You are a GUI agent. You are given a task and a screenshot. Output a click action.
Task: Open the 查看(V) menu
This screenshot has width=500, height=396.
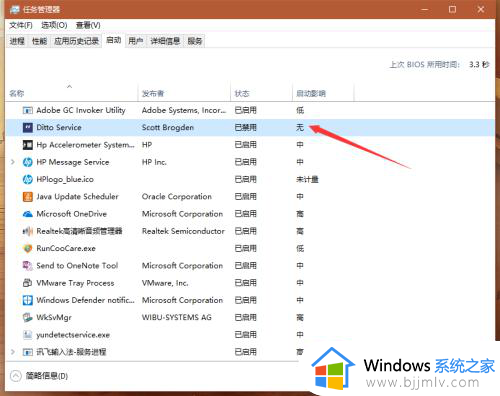tap(88, 25)
